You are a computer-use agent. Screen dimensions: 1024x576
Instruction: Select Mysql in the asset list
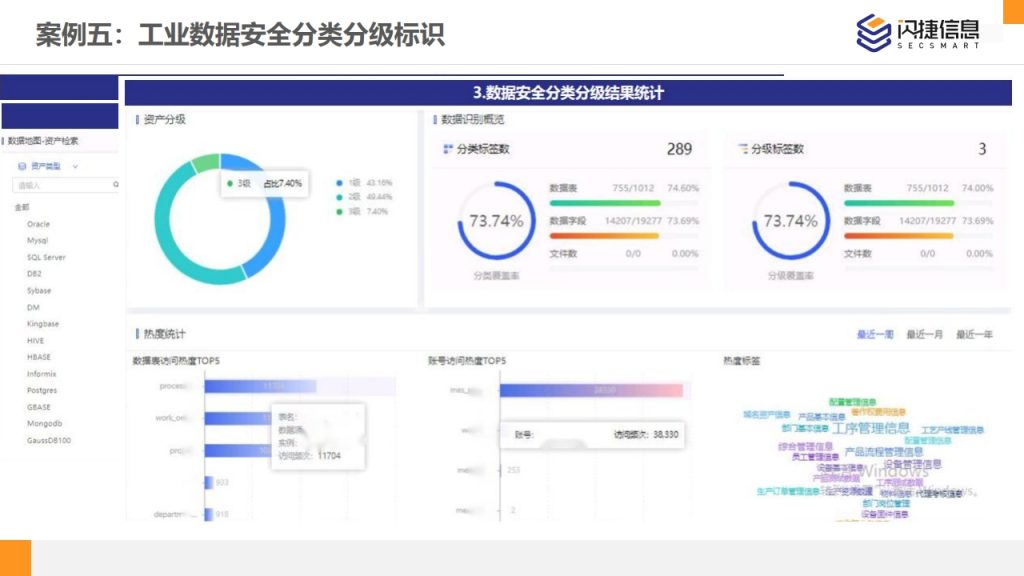tap(37, 240)
